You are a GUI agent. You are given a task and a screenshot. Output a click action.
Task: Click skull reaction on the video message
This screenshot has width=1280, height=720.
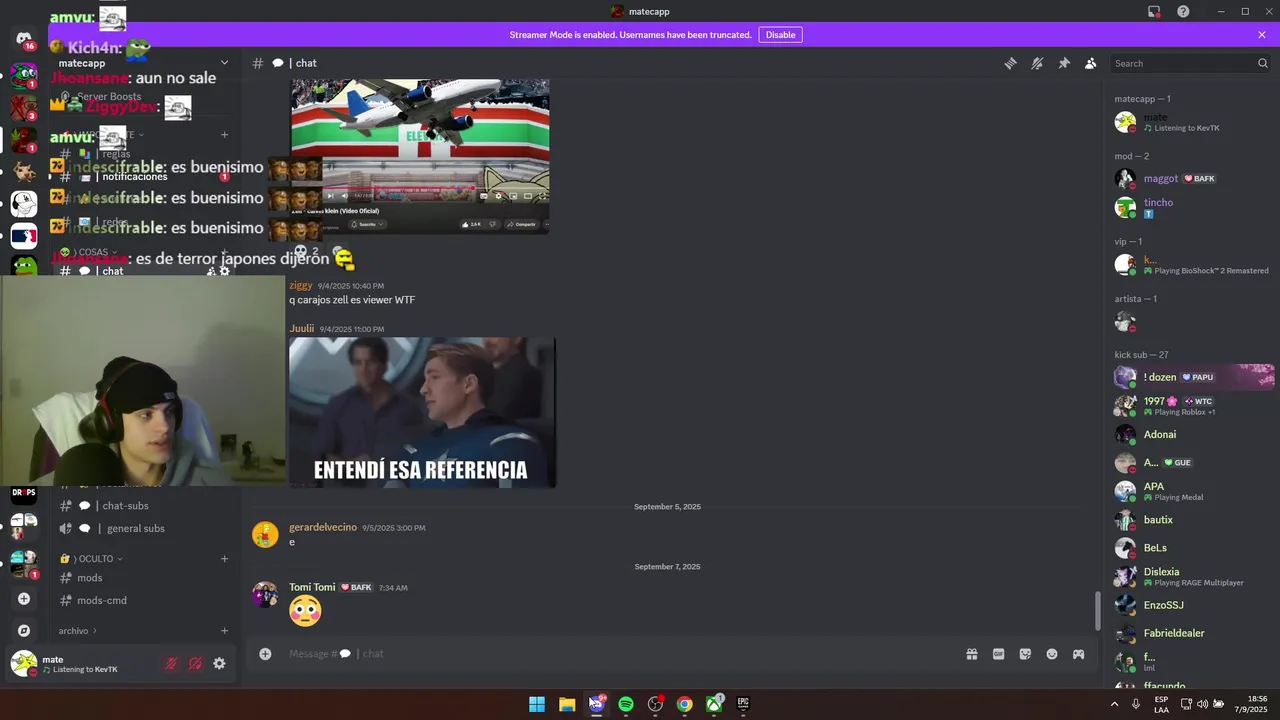[307, 251]
